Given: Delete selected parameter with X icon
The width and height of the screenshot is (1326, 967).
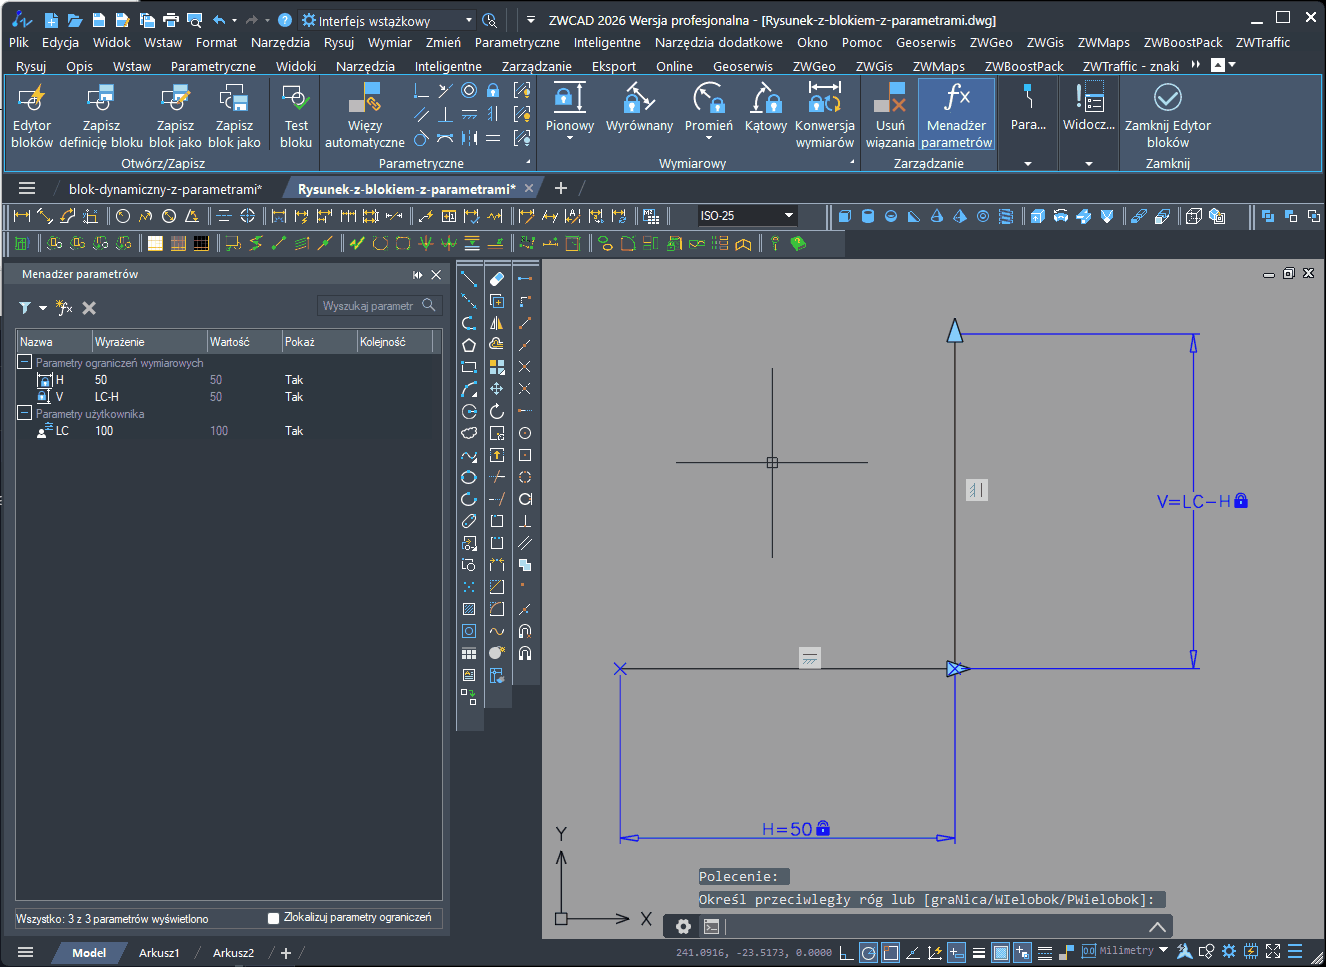Looking at the screenshot, I should coord(89,308).
